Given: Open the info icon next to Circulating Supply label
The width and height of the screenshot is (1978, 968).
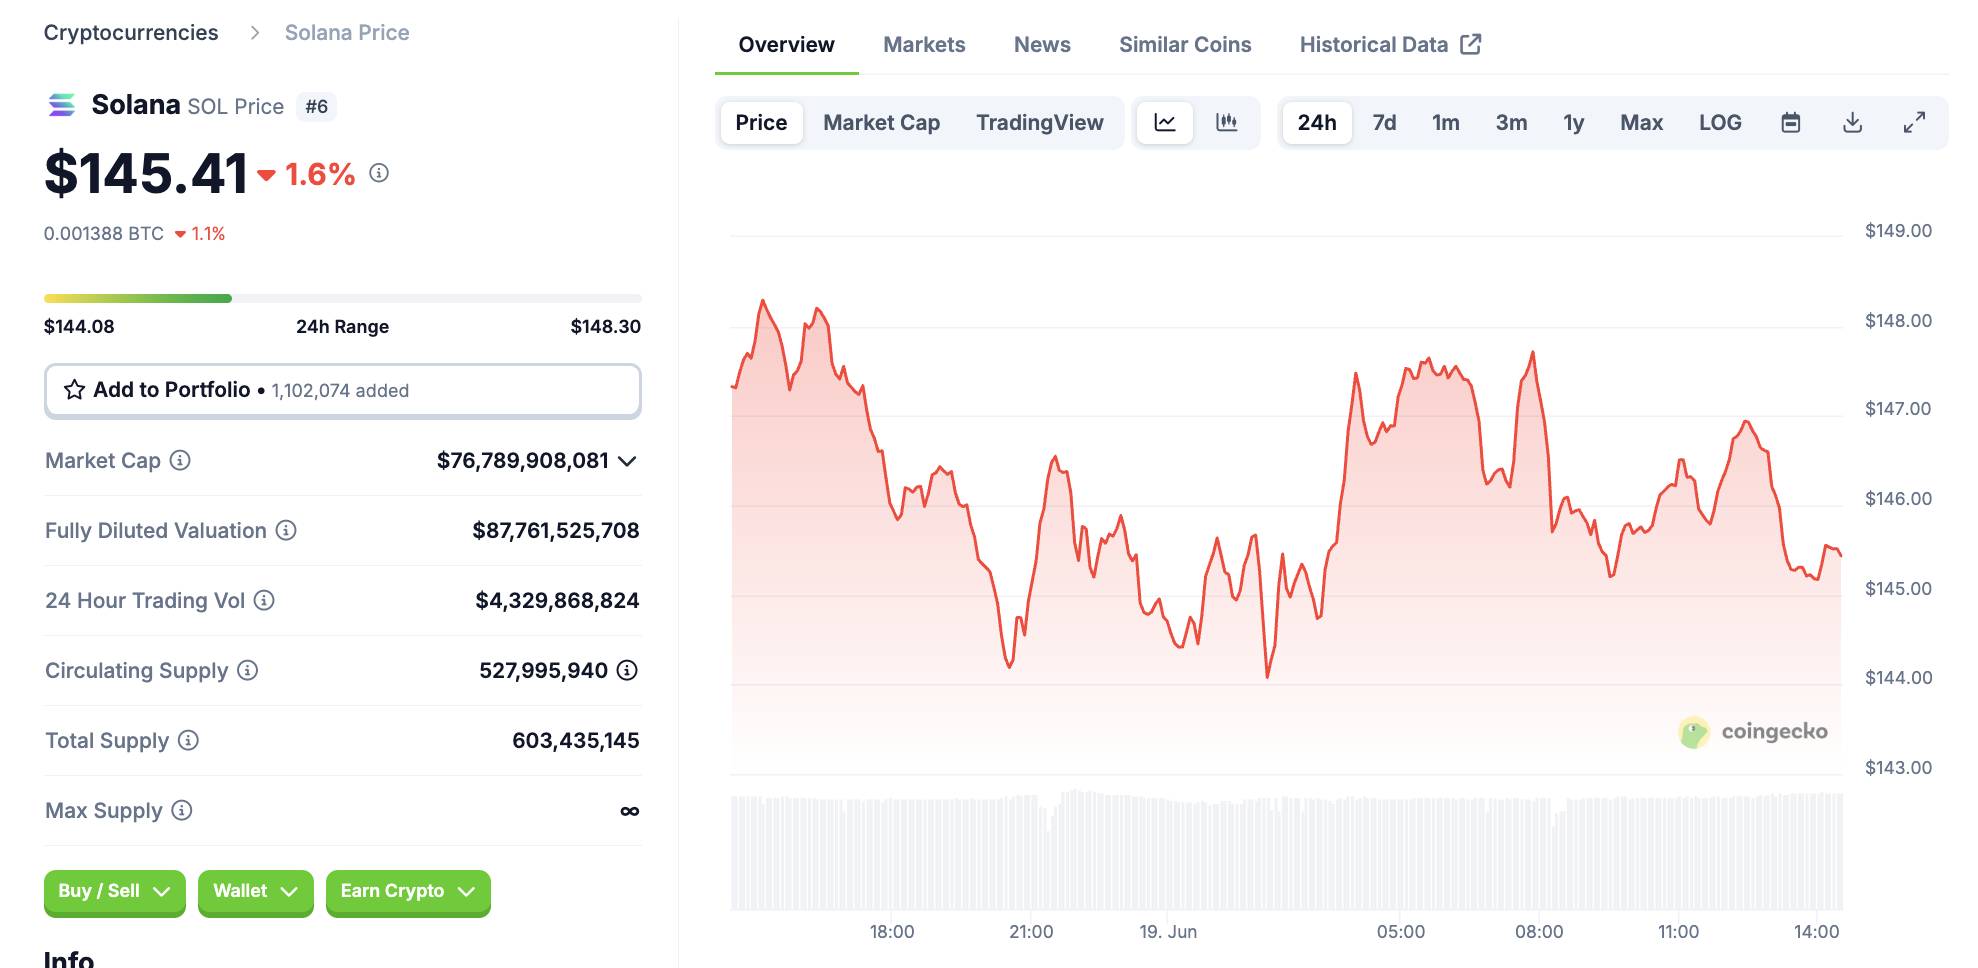Looking at the screenshot, I should (248, 670).
